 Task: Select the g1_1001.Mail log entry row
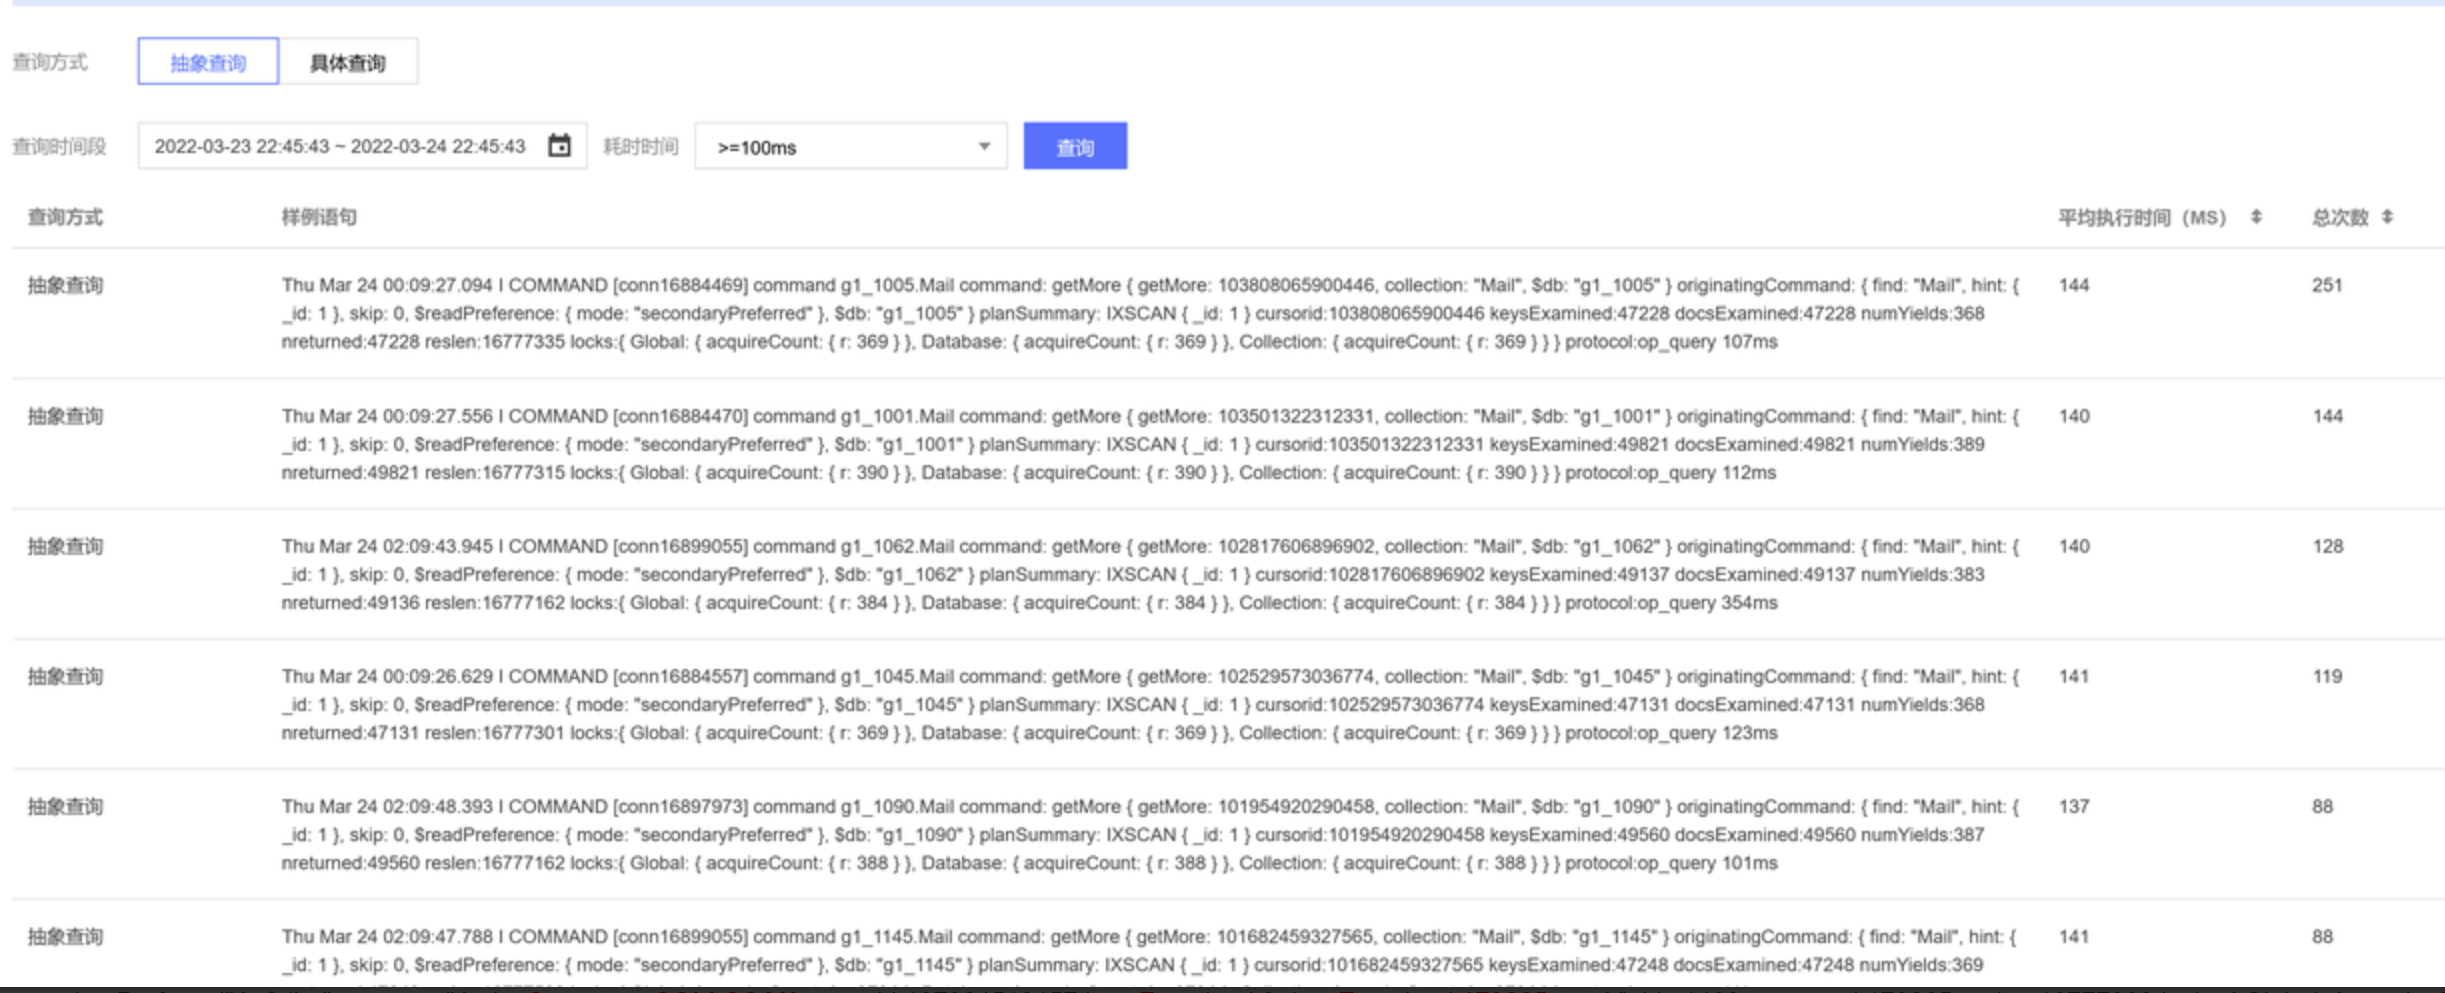click(x=1148, y=444)
